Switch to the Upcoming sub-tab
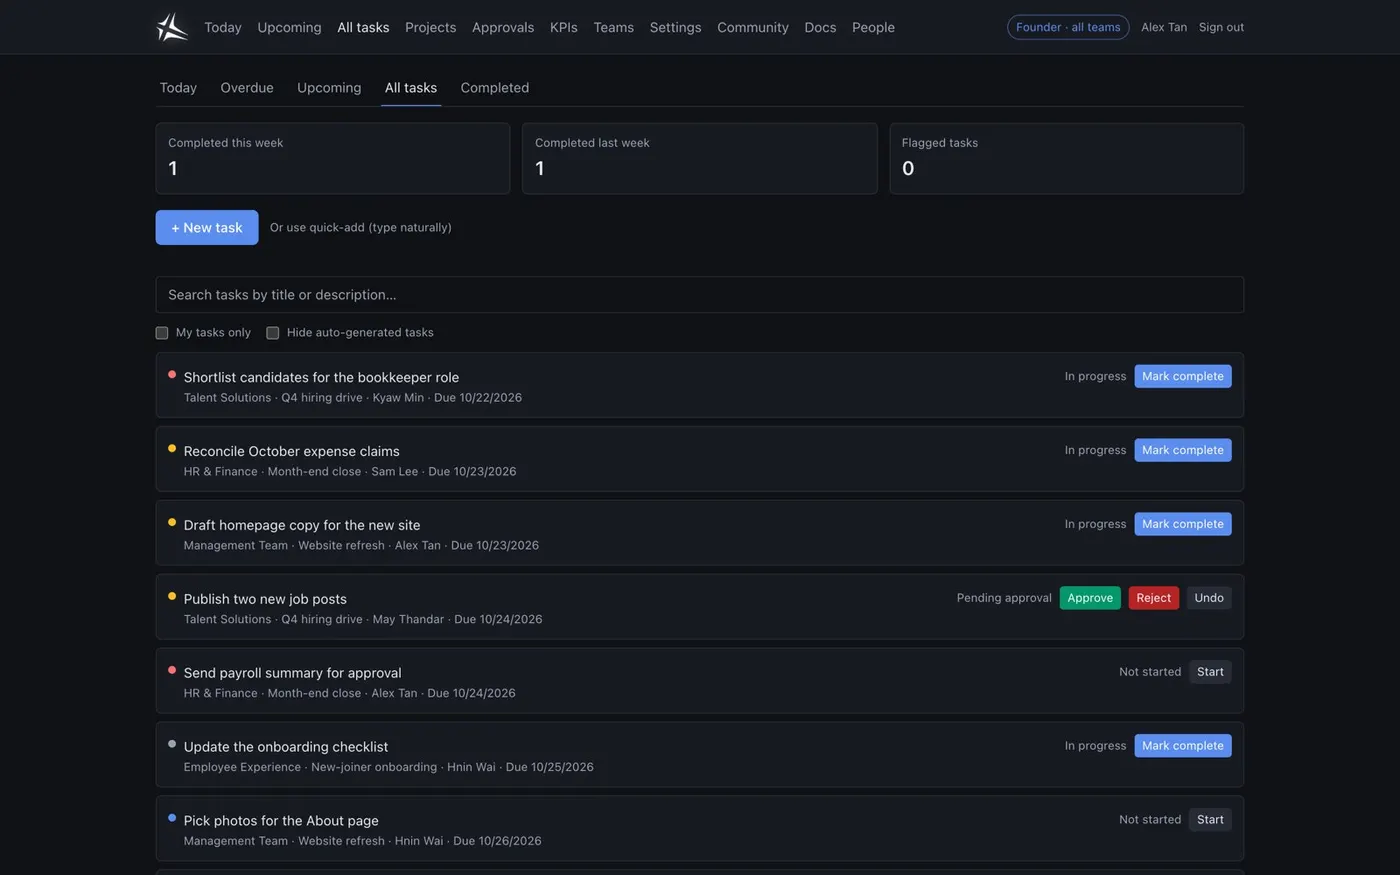 (x=329, y=88)
